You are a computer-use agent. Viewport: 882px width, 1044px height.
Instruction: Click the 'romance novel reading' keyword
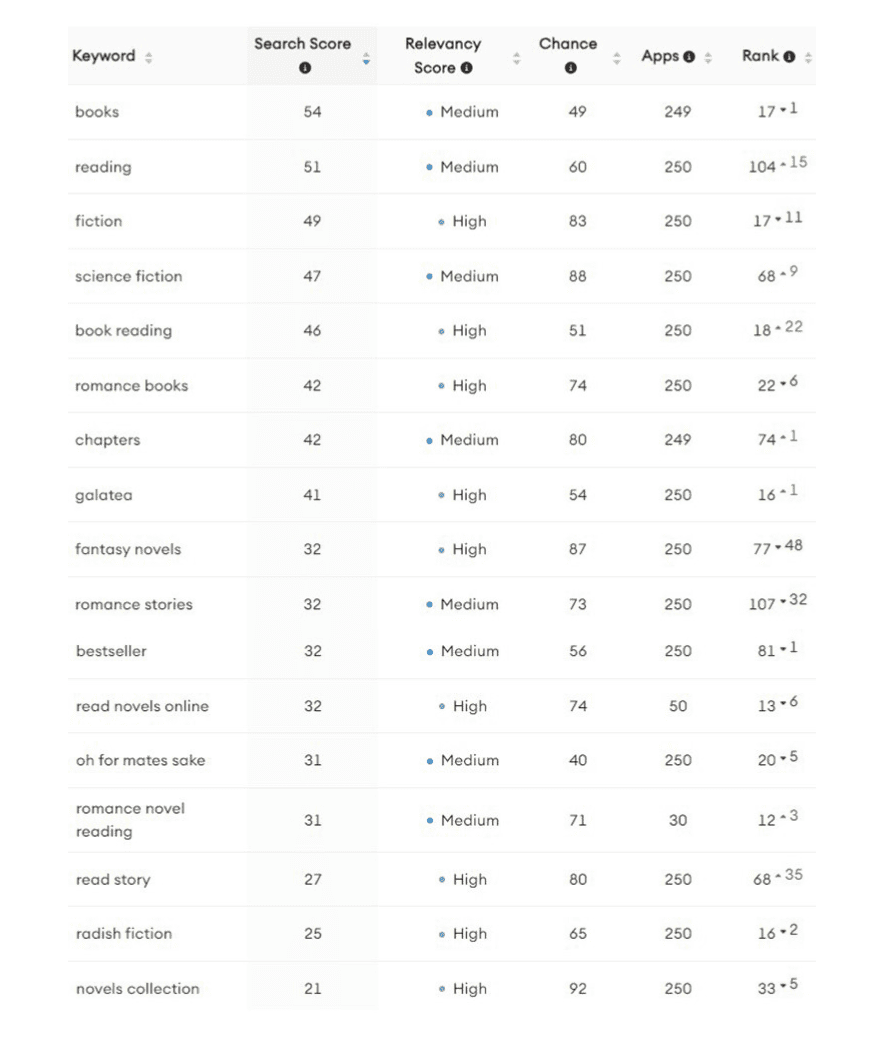130,819
